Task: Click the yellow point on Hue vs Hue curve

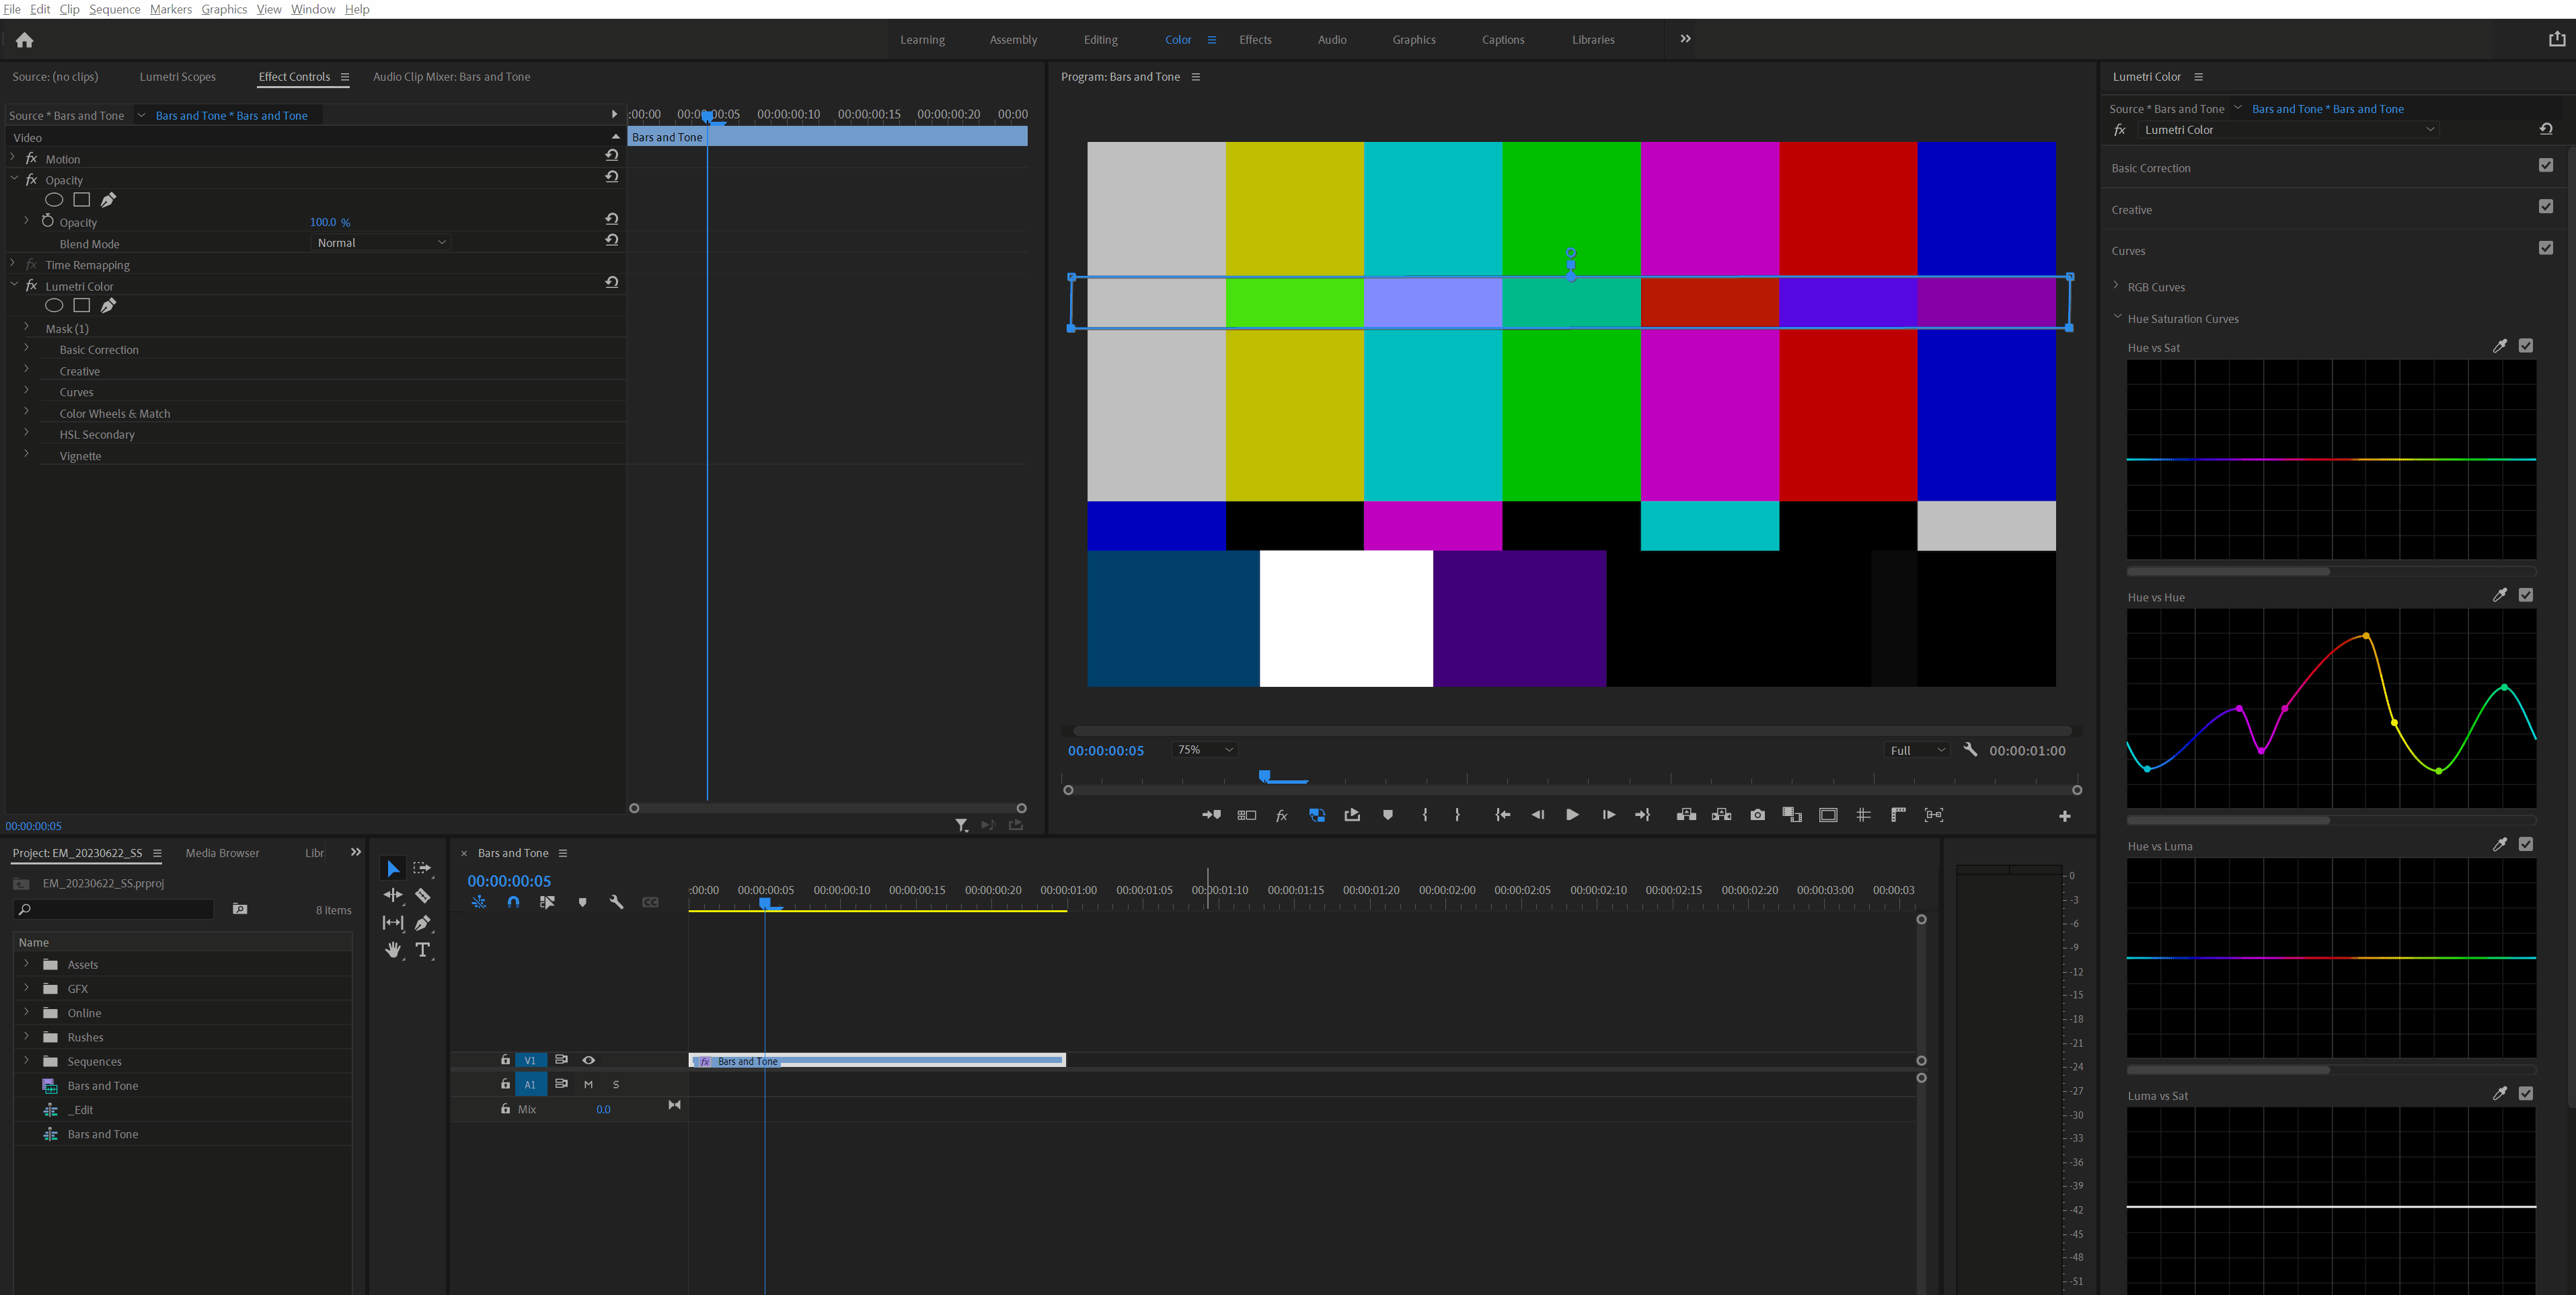Action: pos(2393,722)
